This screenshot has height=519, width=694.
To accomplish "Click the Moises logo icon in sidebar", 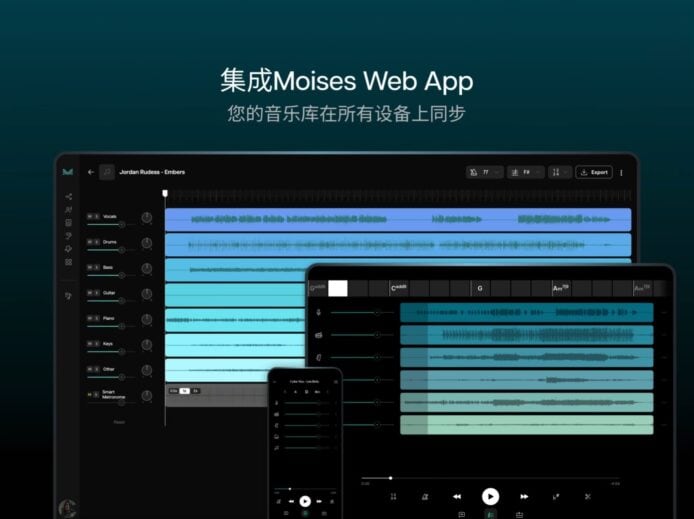I will point(68,172).
